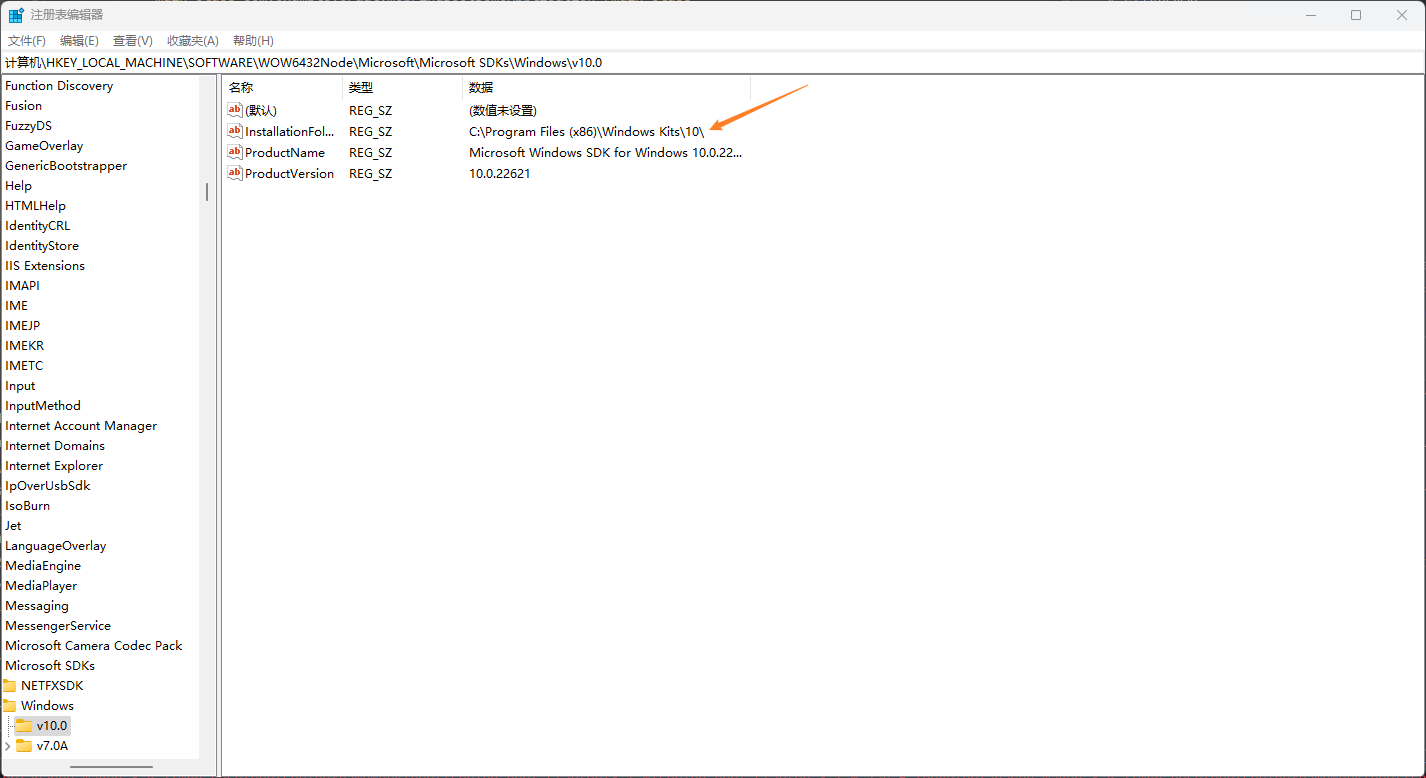Select the LanguageOverlay key
The height and width of the screenshot is (778, 1426).
click(56, 546)
